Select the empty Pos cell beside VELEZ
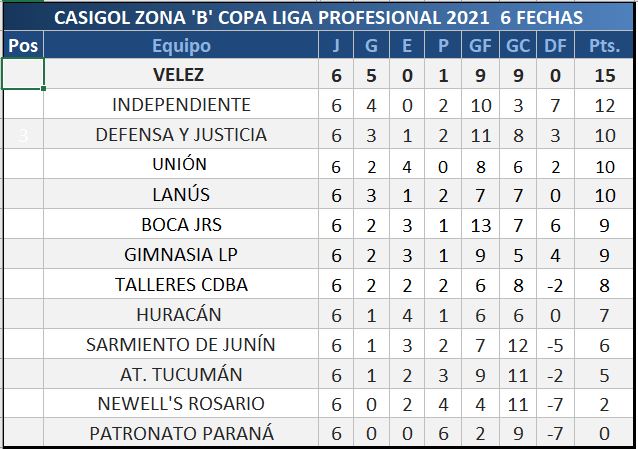638x449 pixels. tap(22, 75)
